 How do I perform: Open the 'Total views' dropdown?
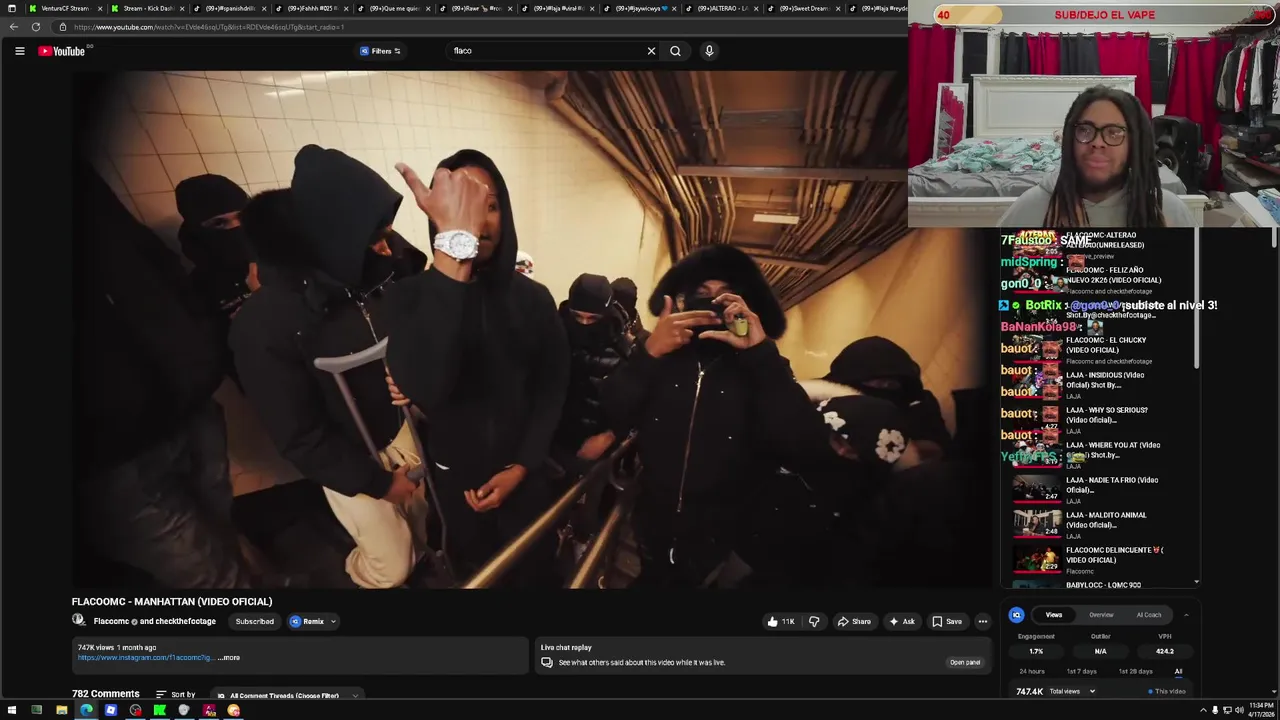tap(1071, 691)
